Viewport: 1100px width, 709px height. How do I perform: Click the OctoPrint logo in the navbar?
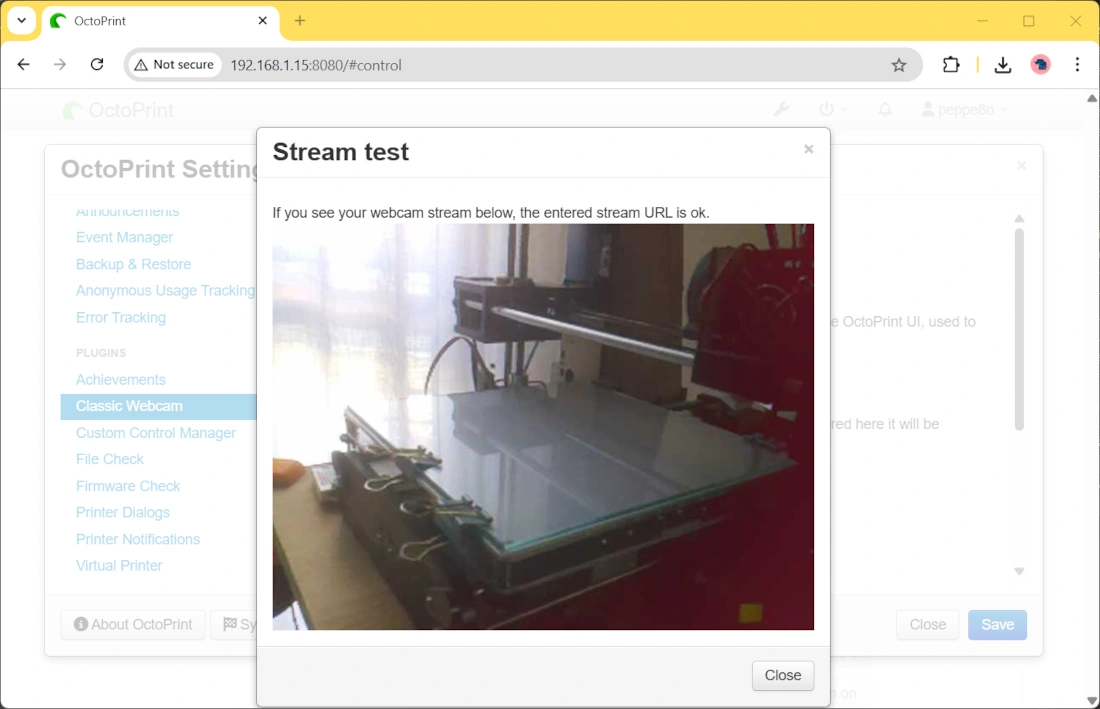[119, 110]
